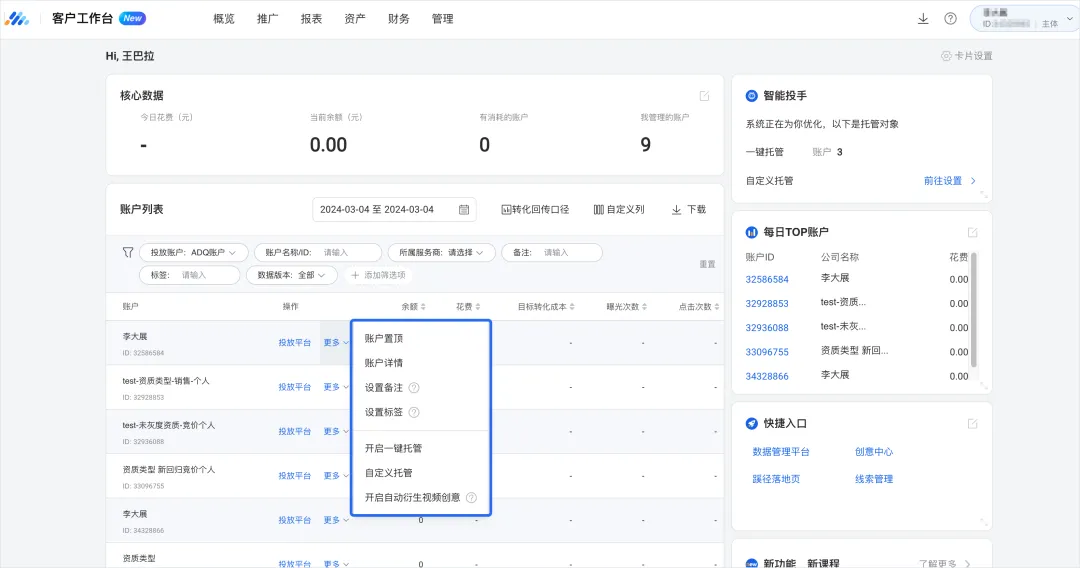Screen dimensions: 1080x568
Task: Open the 管理 tab
Action: coord(442,19)
